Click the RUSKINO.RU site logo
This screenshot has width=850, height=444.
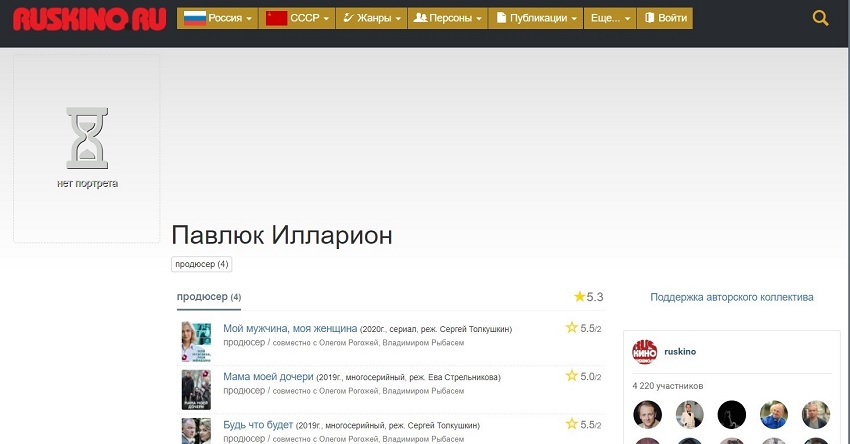point(89,19)
